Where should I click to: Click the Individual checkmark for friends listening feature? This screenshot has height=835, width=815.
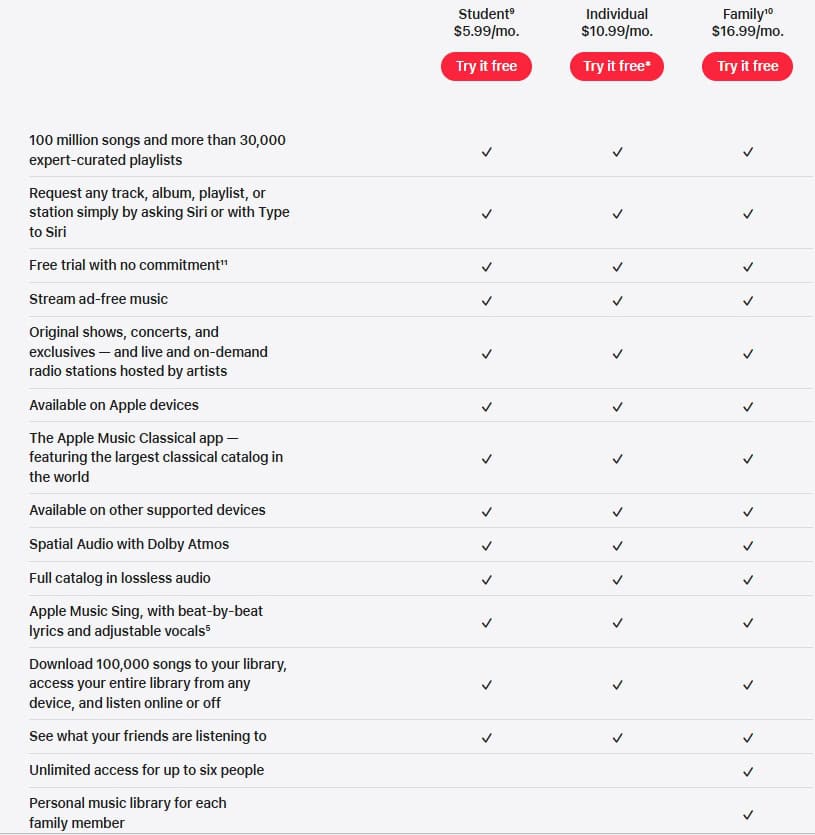click(617, 736)
